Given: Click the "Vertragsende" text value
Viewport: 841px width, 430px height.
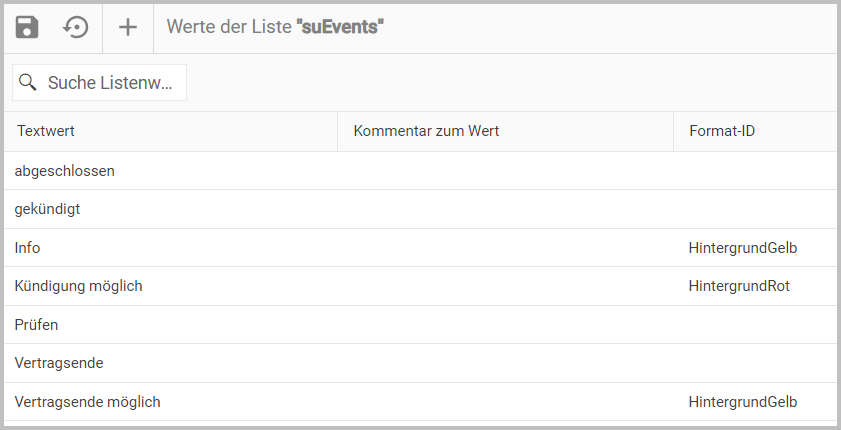Looking at the screenshot, I should pyautogui.click(x=59, y=363).
